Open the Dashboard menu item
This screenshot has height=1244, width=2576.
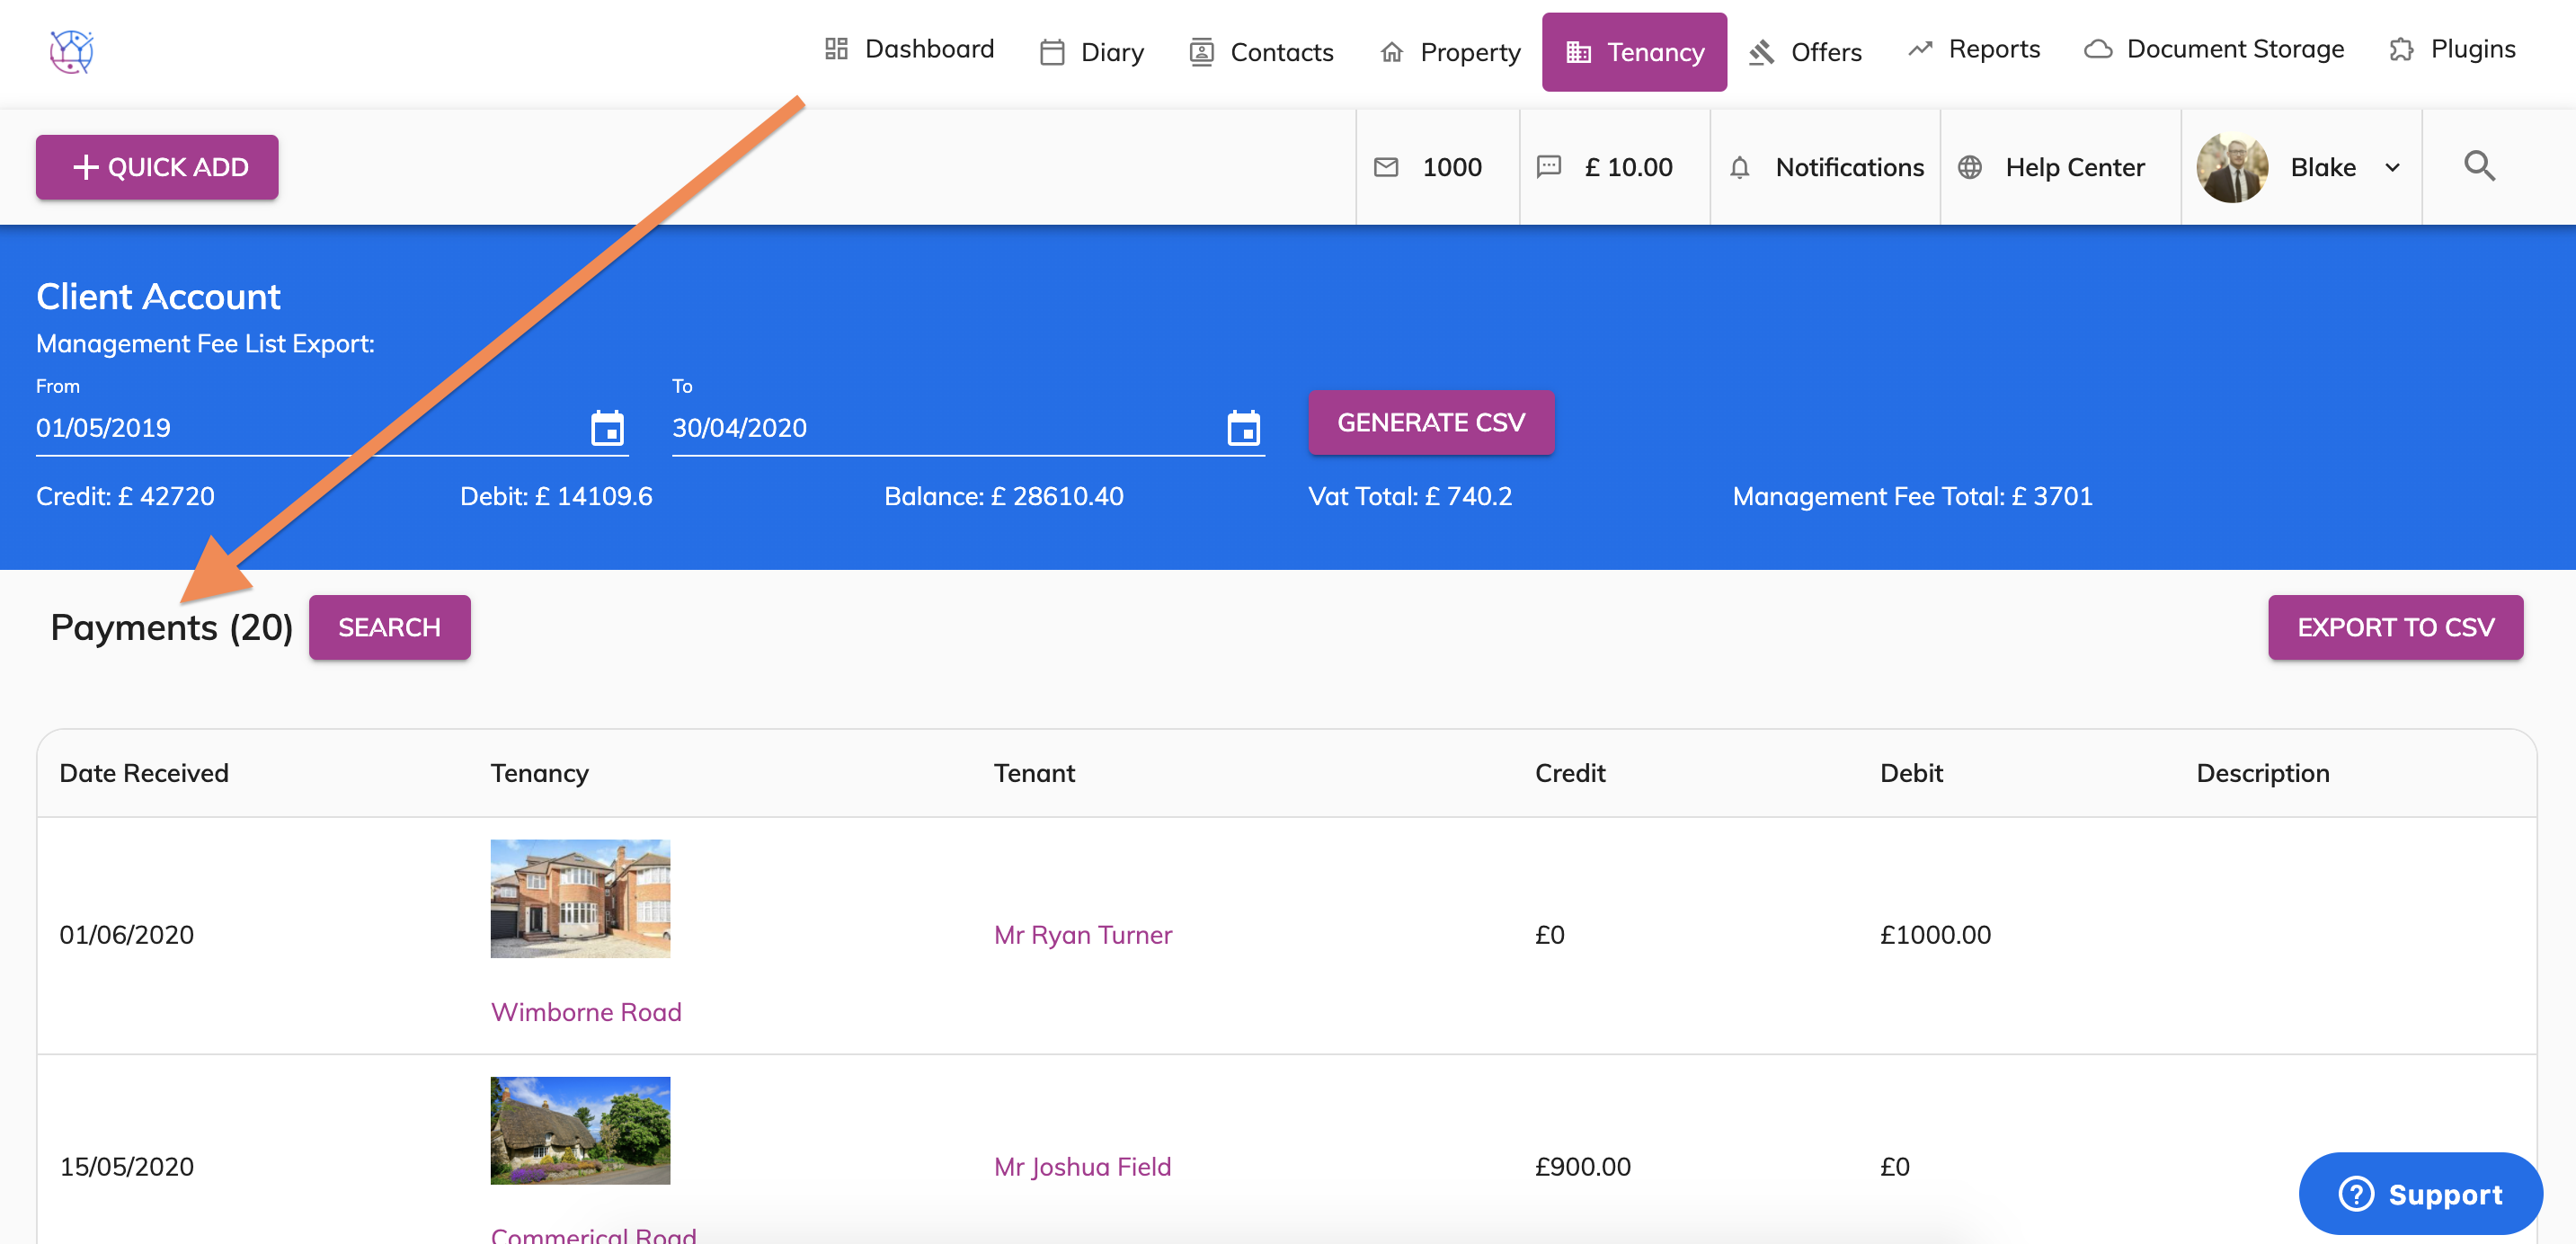pos(909,49)
